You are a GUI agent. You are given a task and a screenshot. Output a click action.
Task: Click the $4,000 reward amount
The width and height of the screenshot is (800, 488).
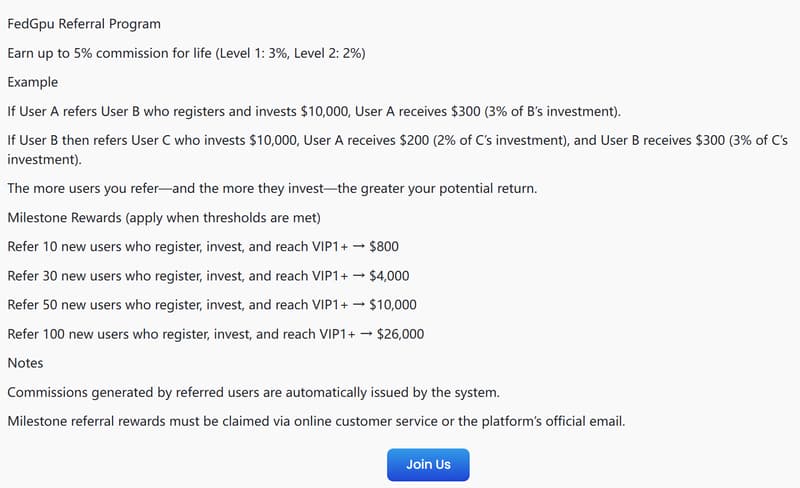[389, 276]
